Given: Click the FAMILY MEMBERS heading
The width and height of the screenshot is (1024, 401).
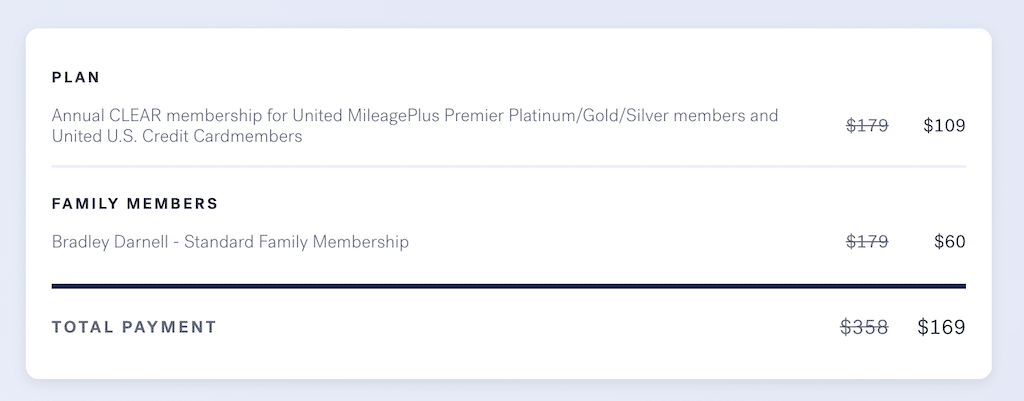Looking at the screenshot, I should coord(135,204).
